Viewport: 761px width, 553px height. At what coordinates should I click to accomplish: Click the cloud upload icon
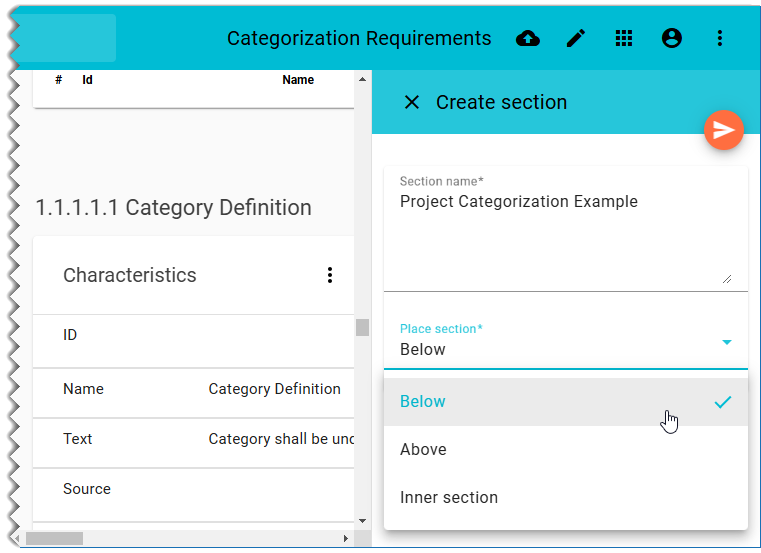click(x=528, y=38)
